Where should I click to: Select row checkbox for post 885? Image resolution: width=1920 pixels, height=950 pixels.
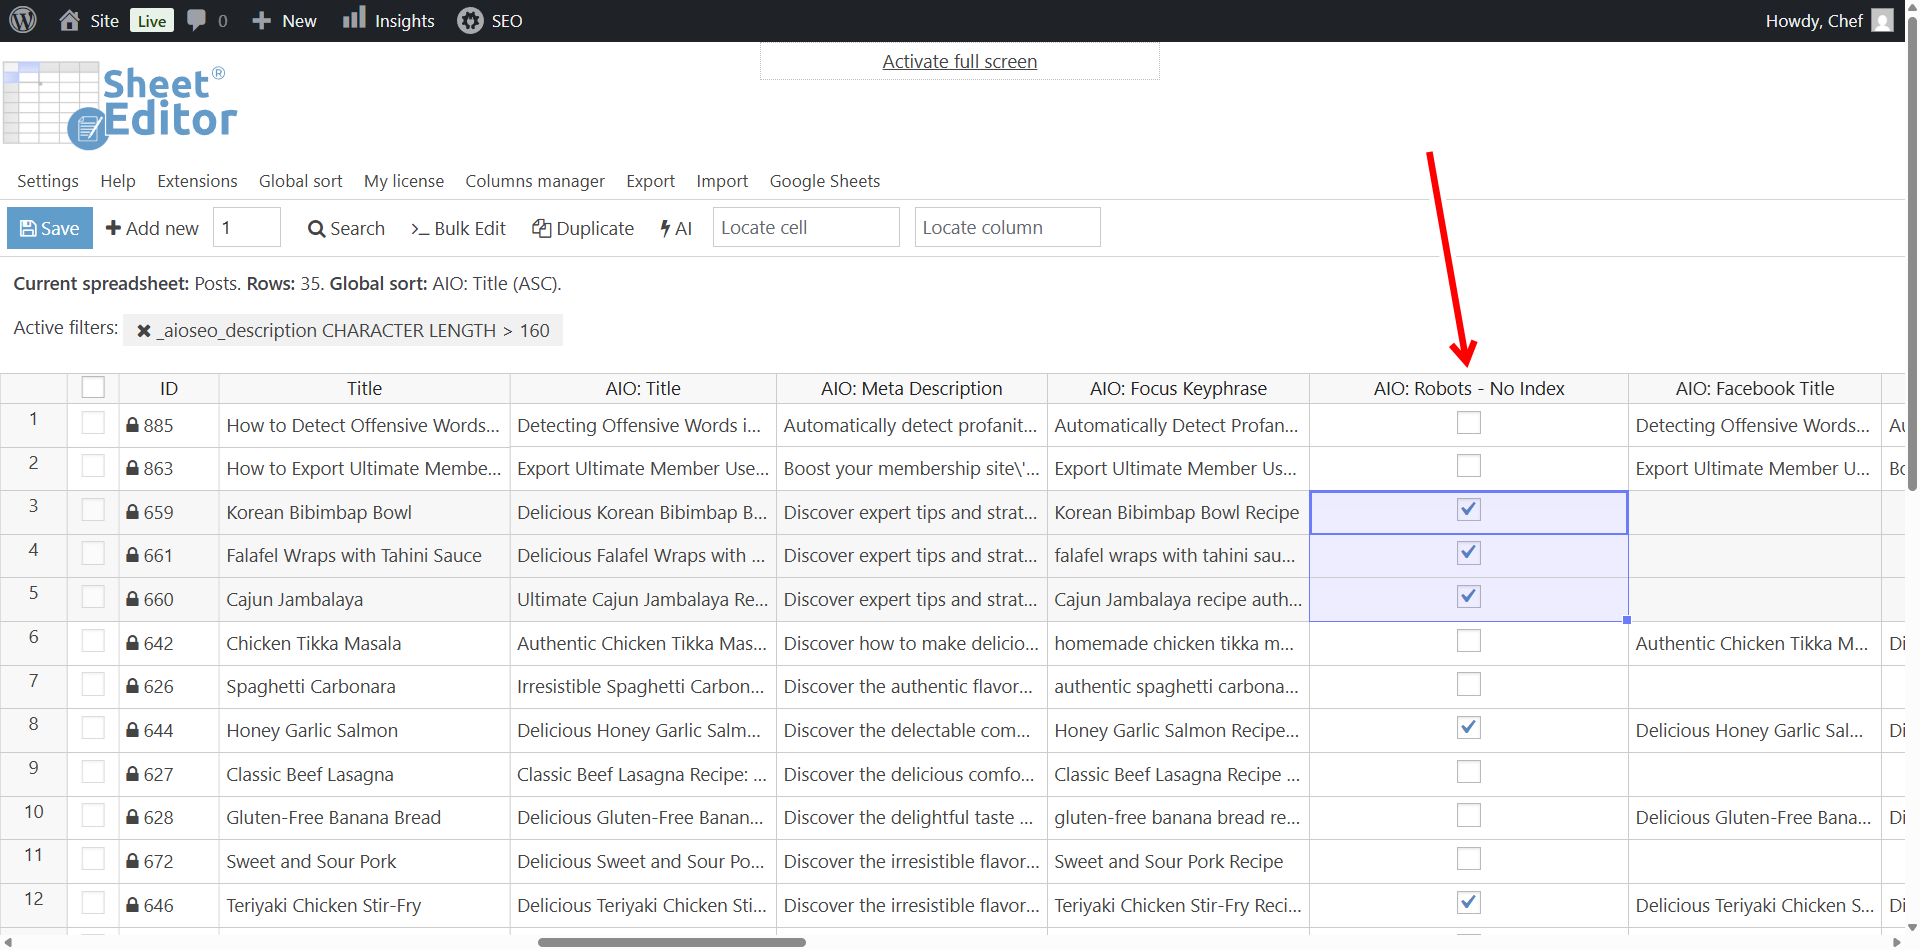(x=93, y=423)
